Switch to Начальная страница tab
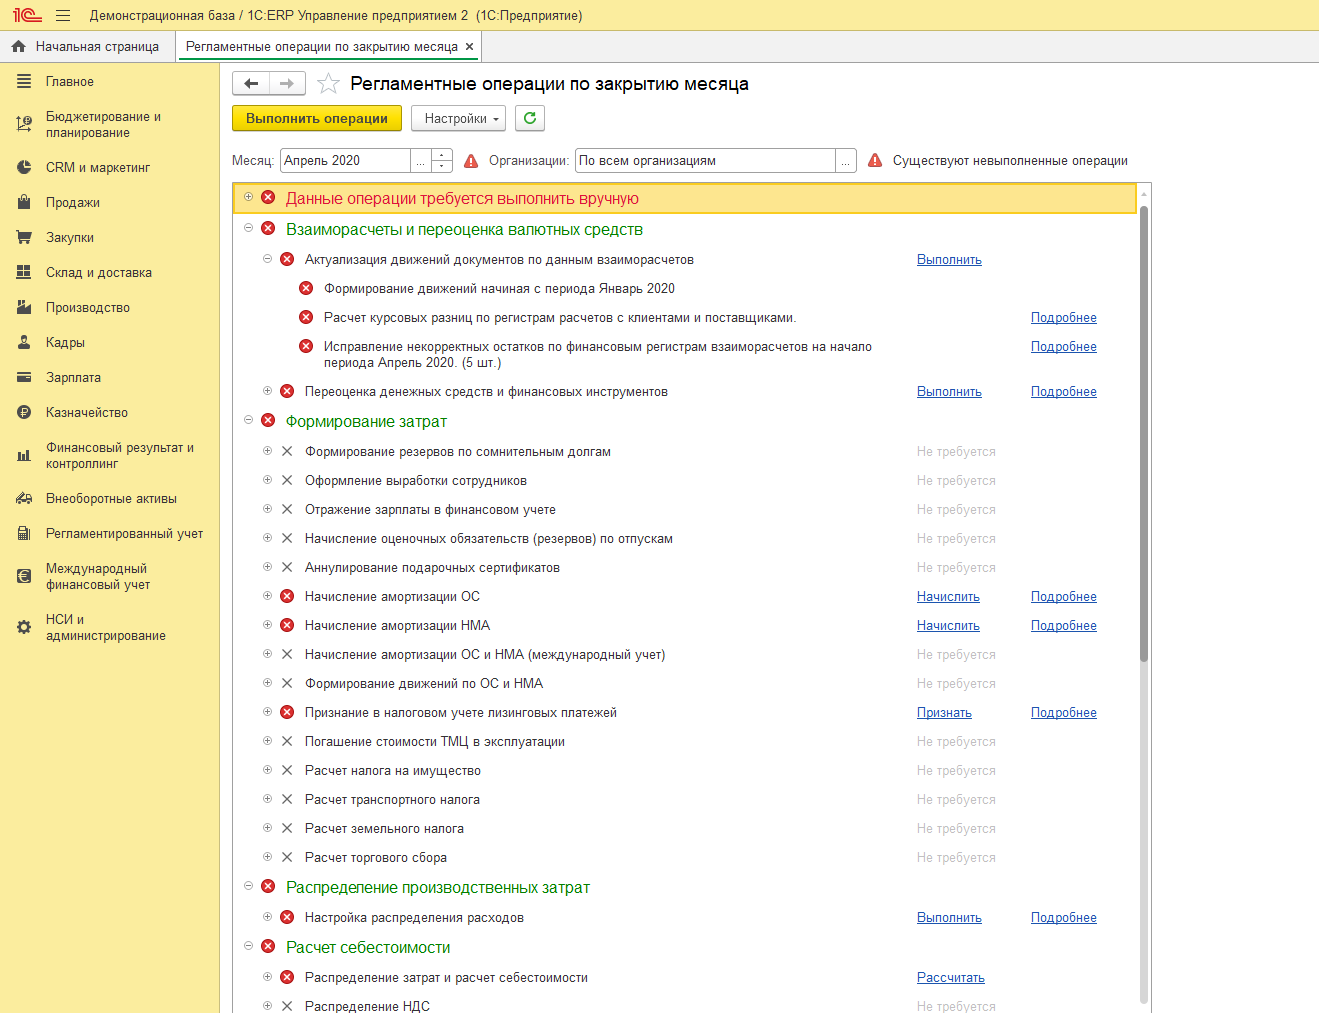Image resolution: width=1319 pixels, height=1013 pixels. [x=87, y=46]
